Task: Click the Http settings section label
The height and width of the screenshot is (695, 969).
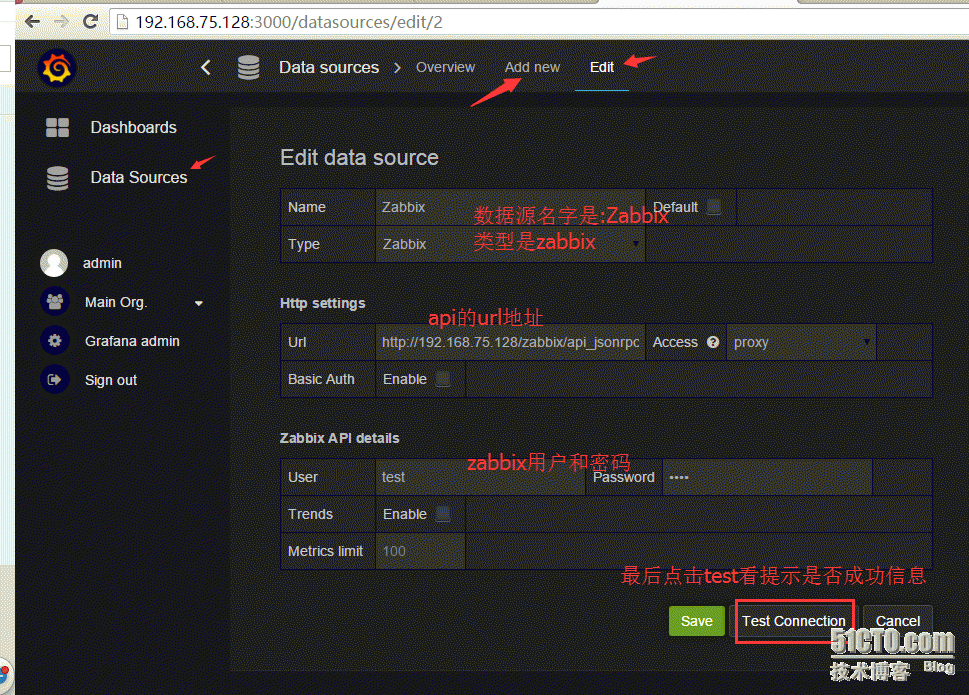Action: click(323, 303)
